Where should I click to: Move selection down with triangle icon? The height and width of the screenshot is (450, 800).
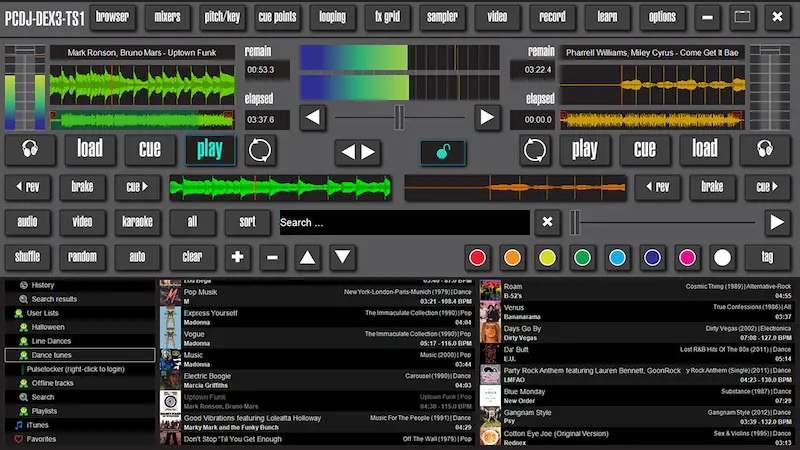tap(342, 257)
